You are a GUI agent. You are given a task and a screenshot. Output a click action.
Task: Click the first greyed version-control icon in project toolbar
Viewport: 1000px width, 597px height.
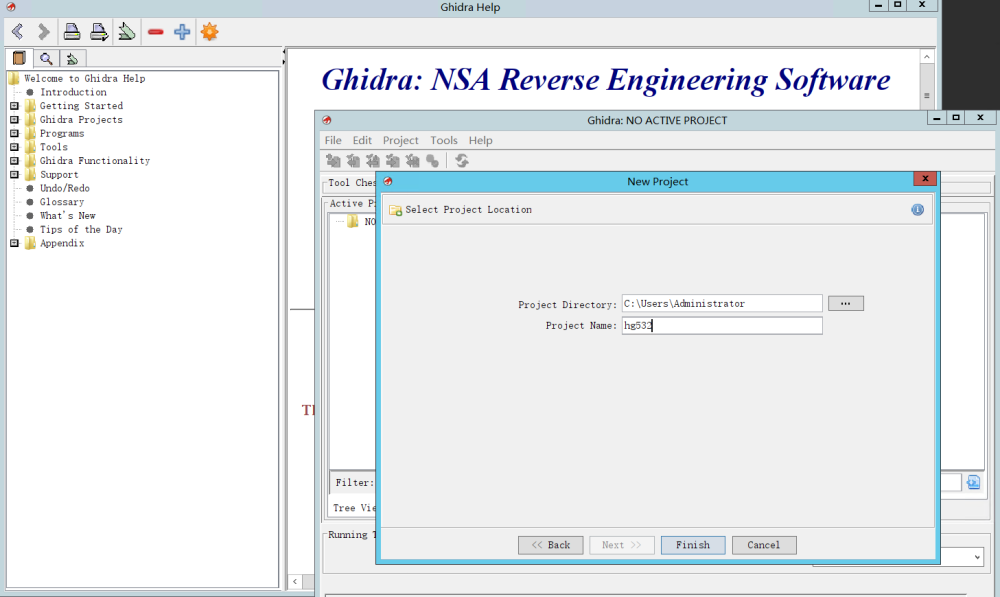[333, 161]
